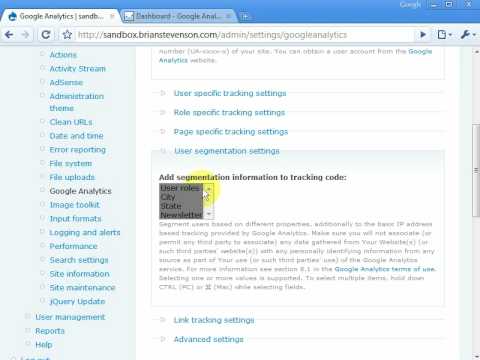
Task: Bookmark this page with the star icon
Action: coord(67,35)
